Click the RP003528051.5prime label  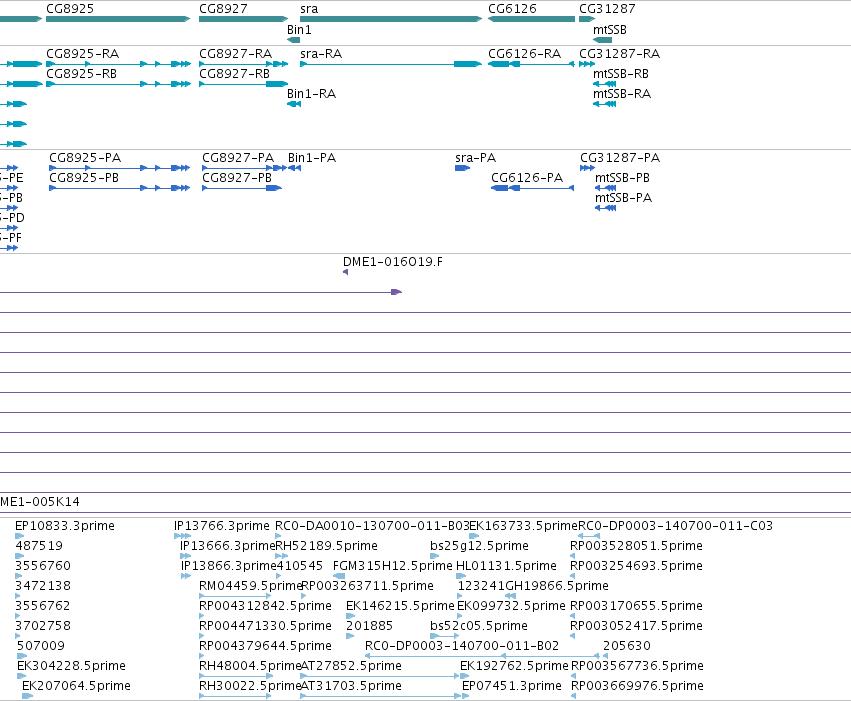tap(637, 546)
